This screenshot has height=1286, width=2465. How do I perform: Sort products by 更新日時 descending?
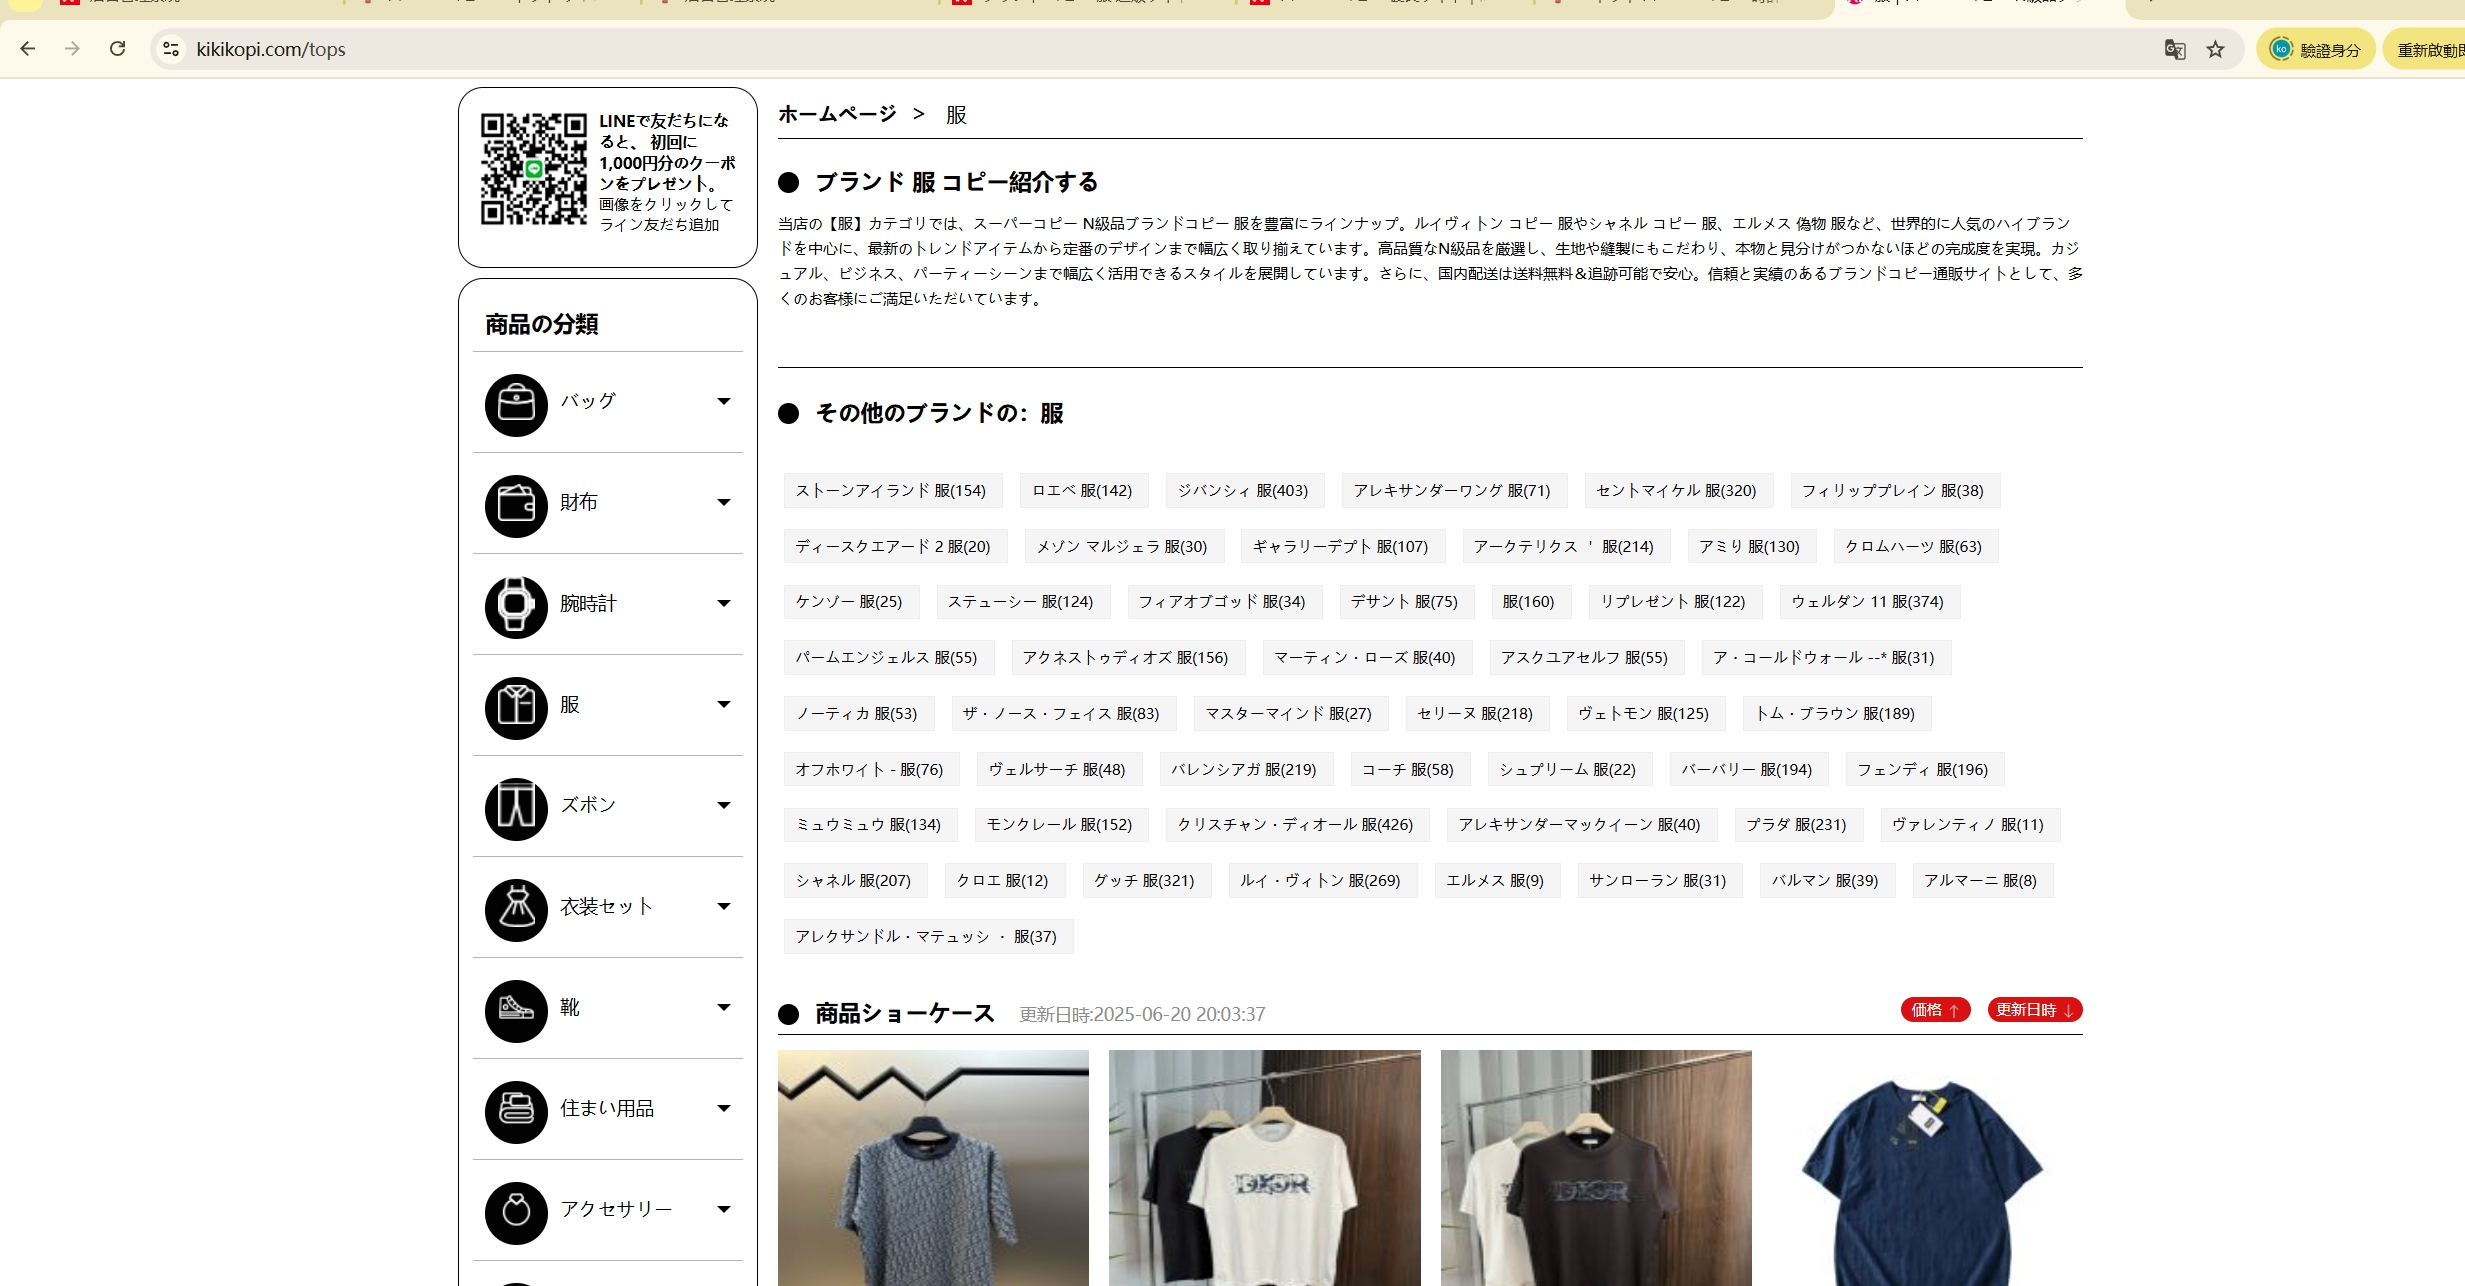2034,1010
